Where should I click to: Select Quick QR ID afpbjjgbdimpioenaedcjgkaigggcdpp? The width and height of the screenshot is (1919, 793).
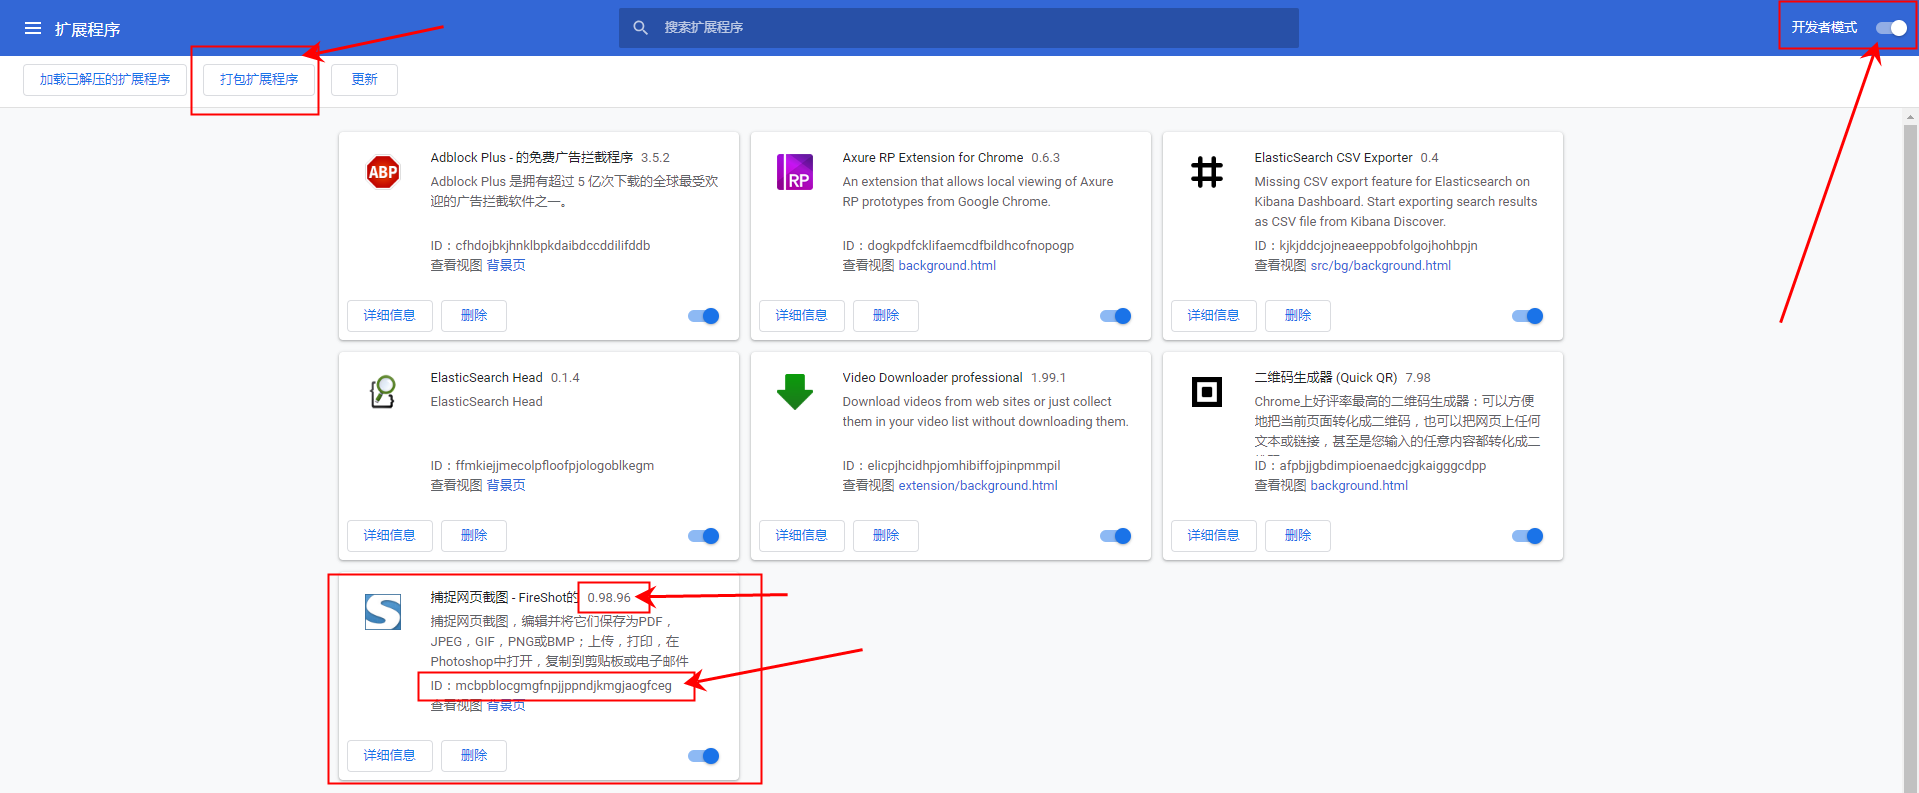coord(1383,466)
